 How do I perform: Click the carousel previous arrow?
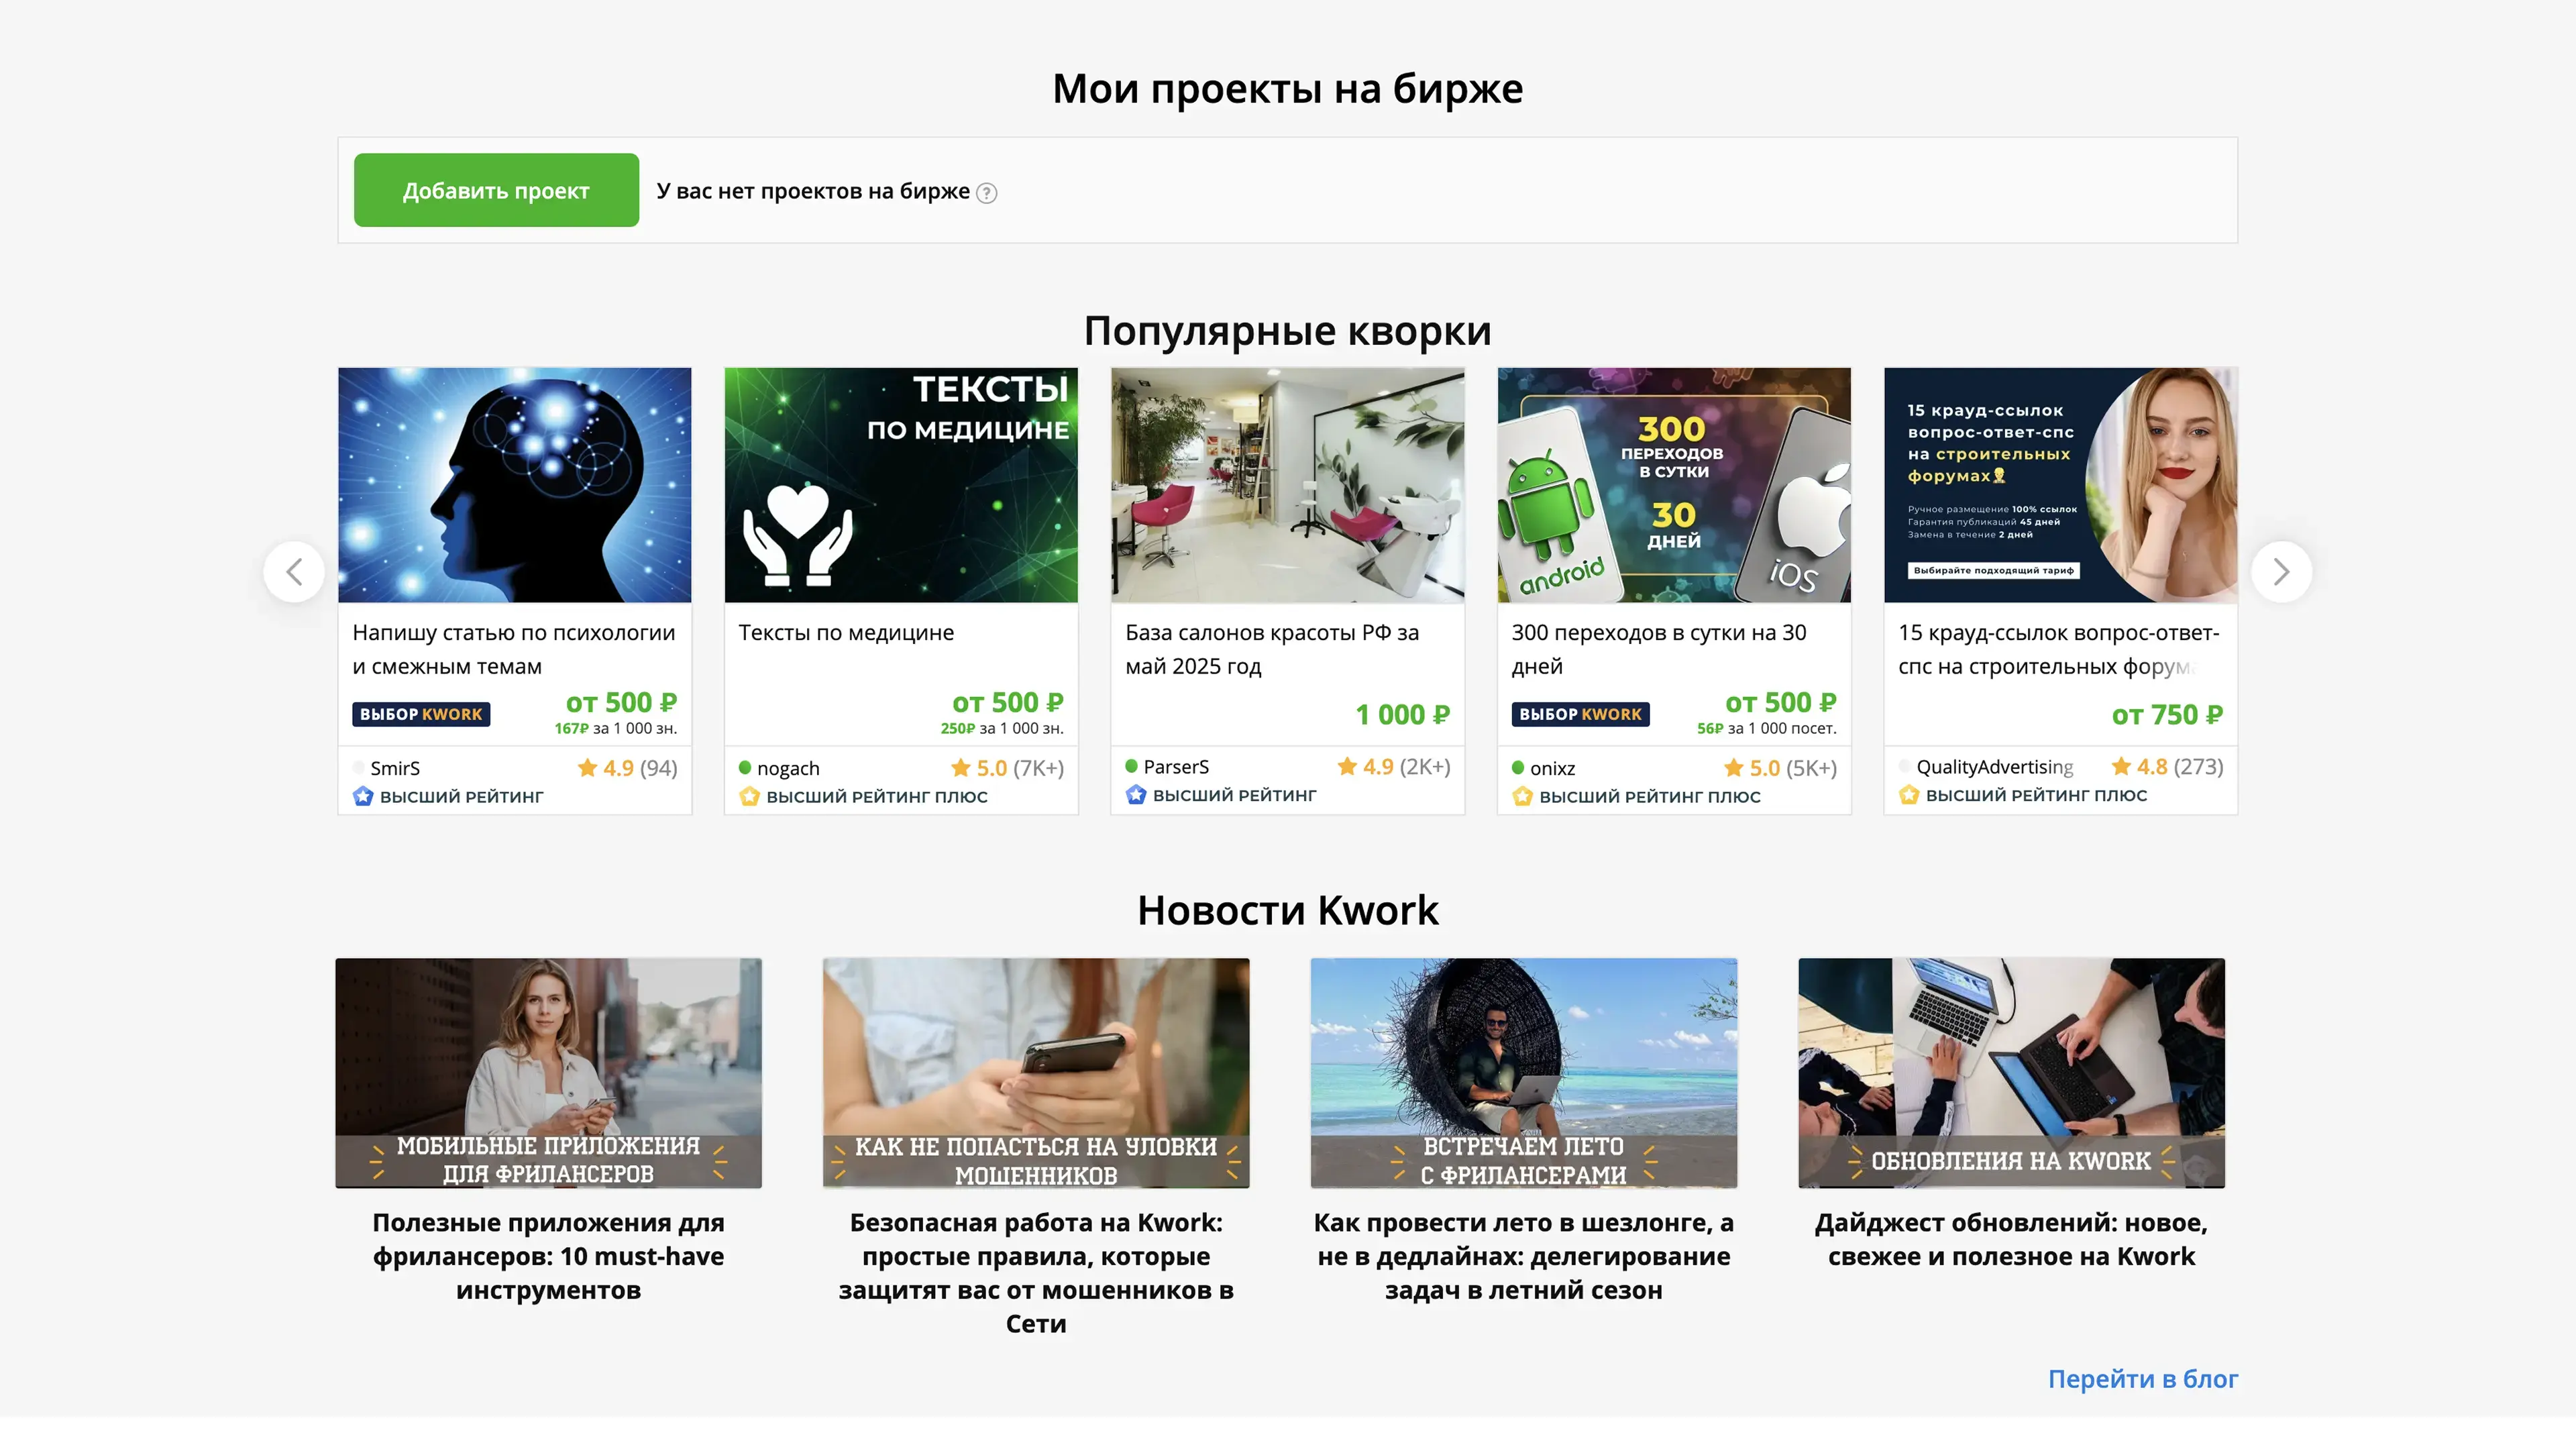pos(294,572)
